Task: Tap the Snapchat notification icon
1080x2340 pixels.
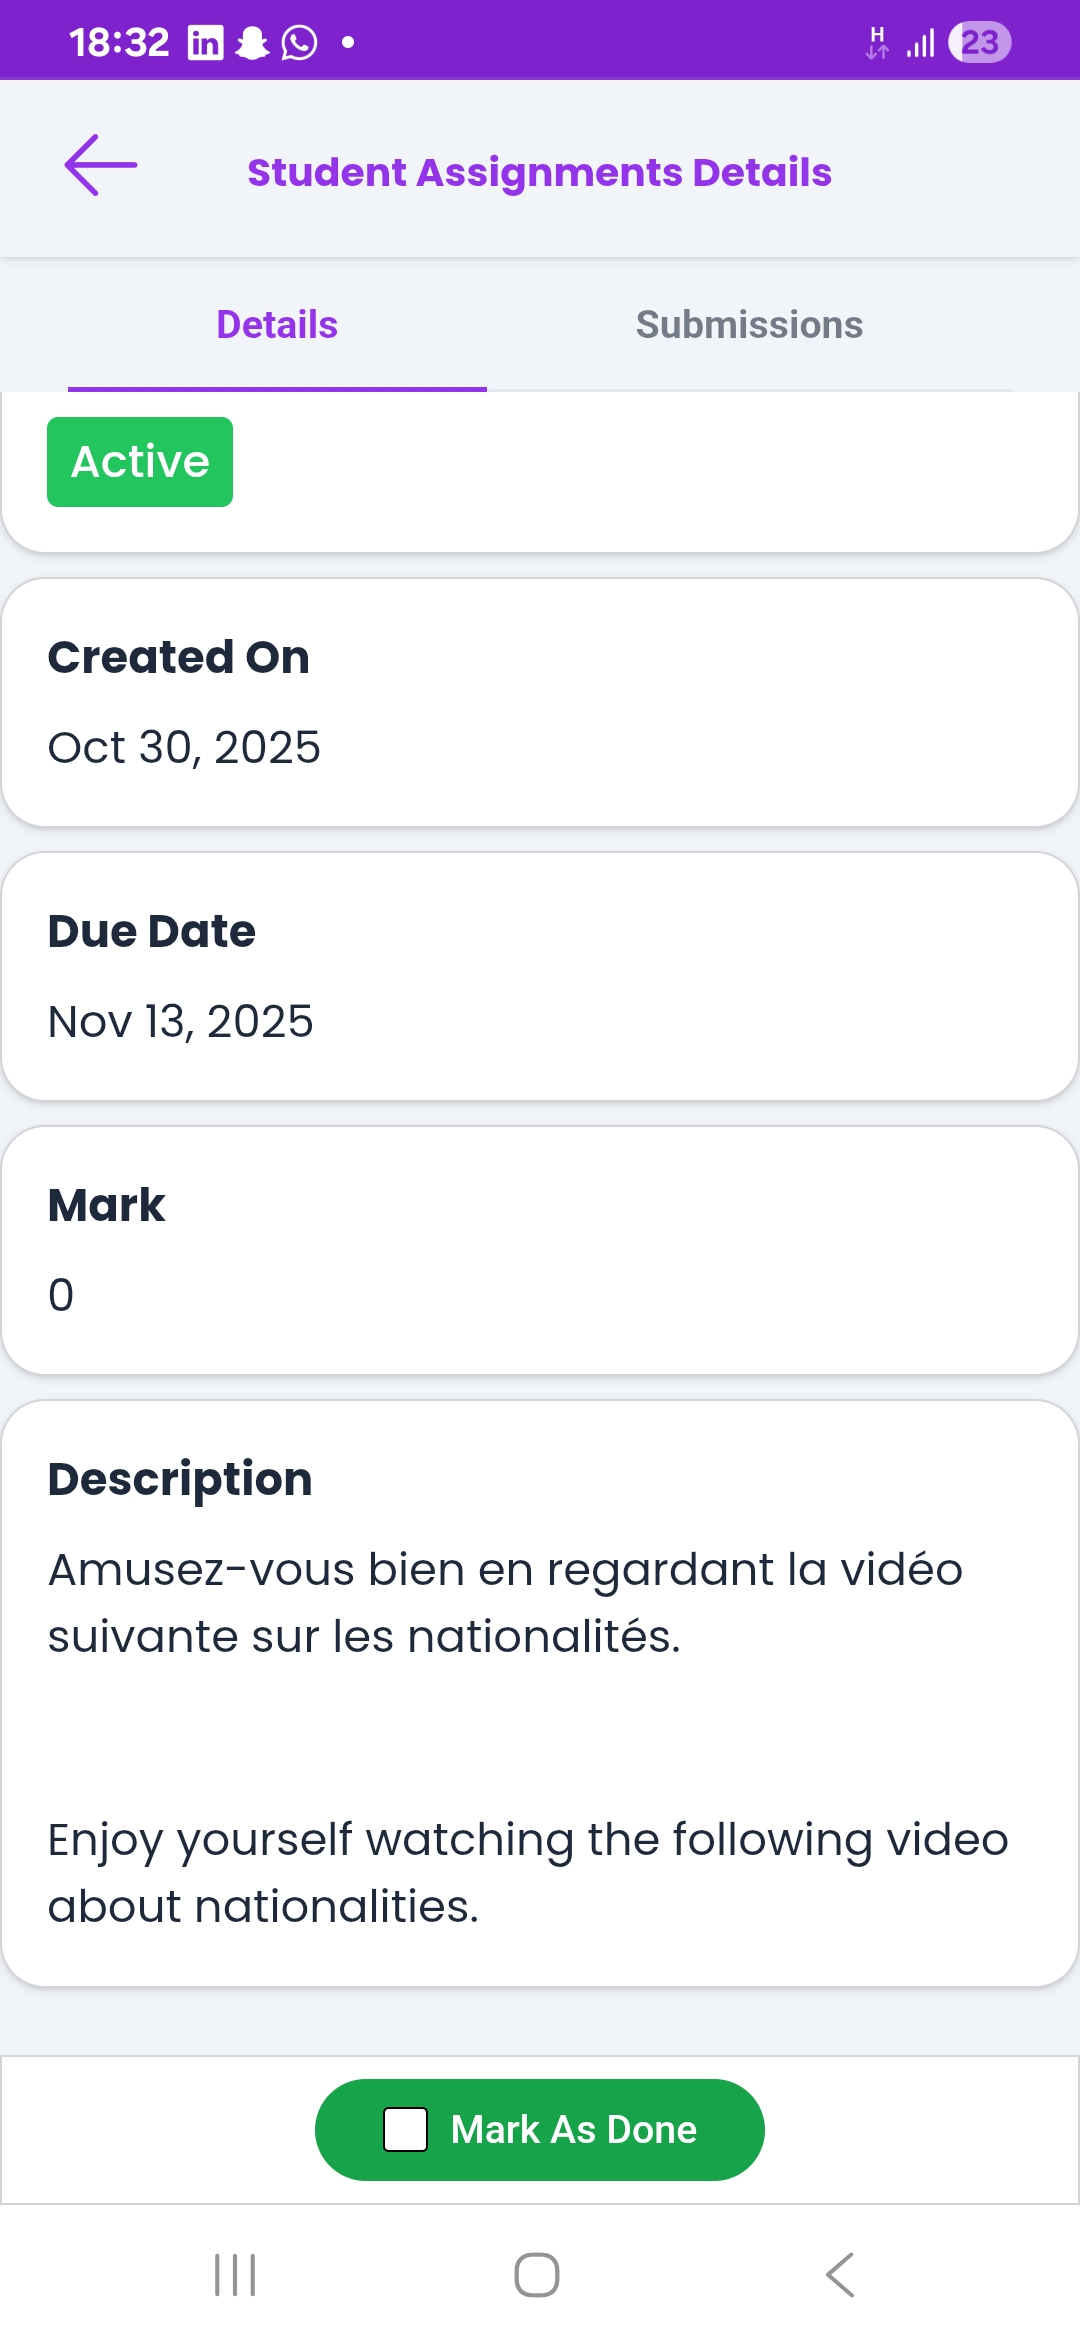Action: pos(253,43)
